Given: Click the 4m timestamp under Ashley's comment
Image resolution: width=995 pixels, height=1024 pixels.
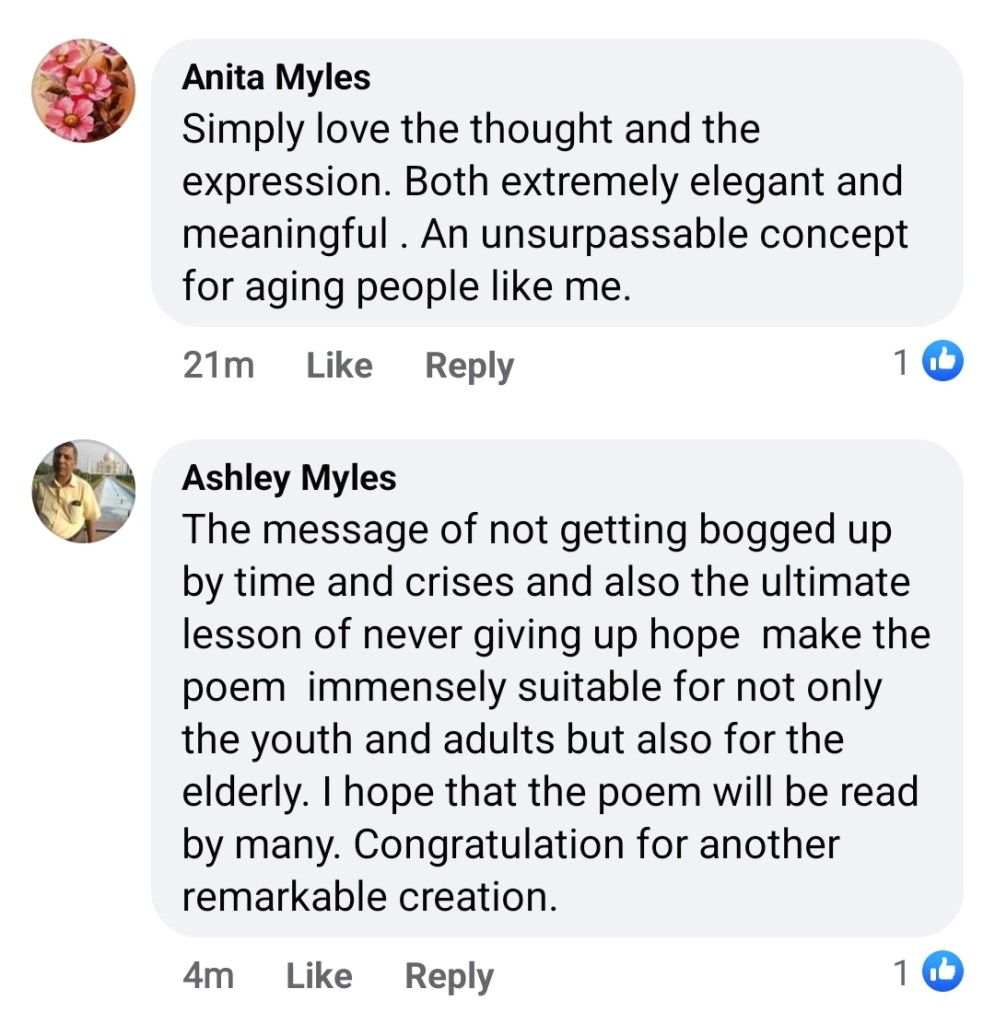Looking at the screenshot, I should (x=208, y=976).
